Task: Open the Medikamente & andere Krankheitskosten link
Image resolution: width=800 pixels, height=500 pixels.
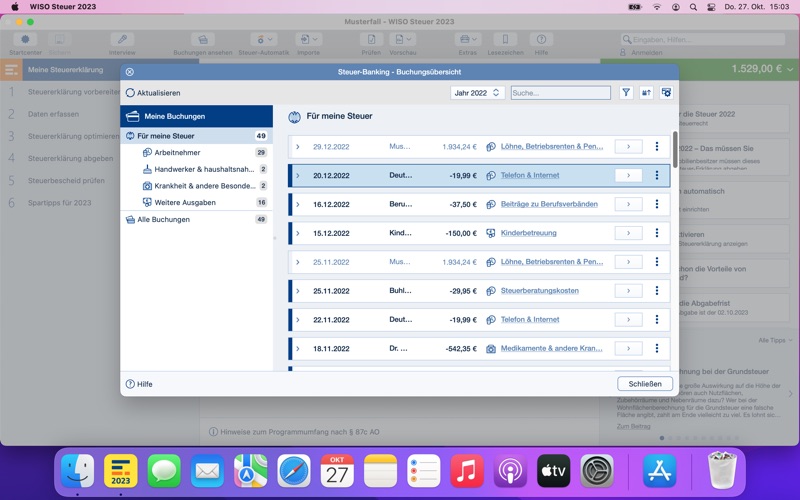Action: click(552, 348)
